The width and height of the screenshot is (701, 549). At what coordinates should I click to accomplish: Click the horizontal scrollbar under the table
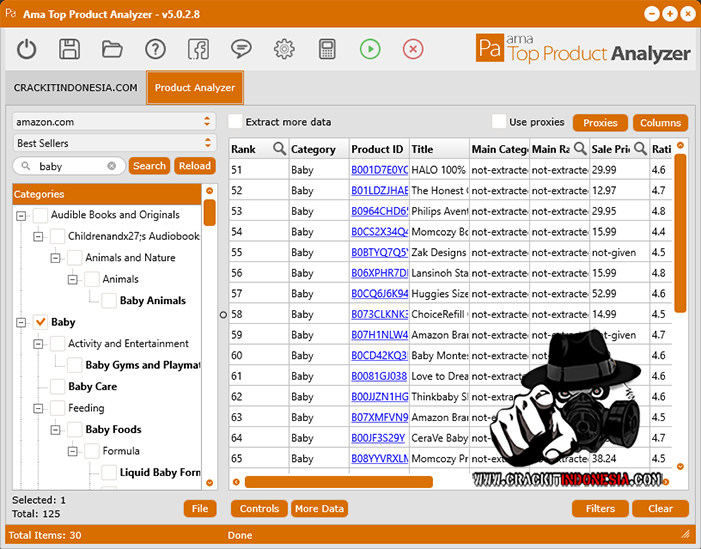(339, 482)
